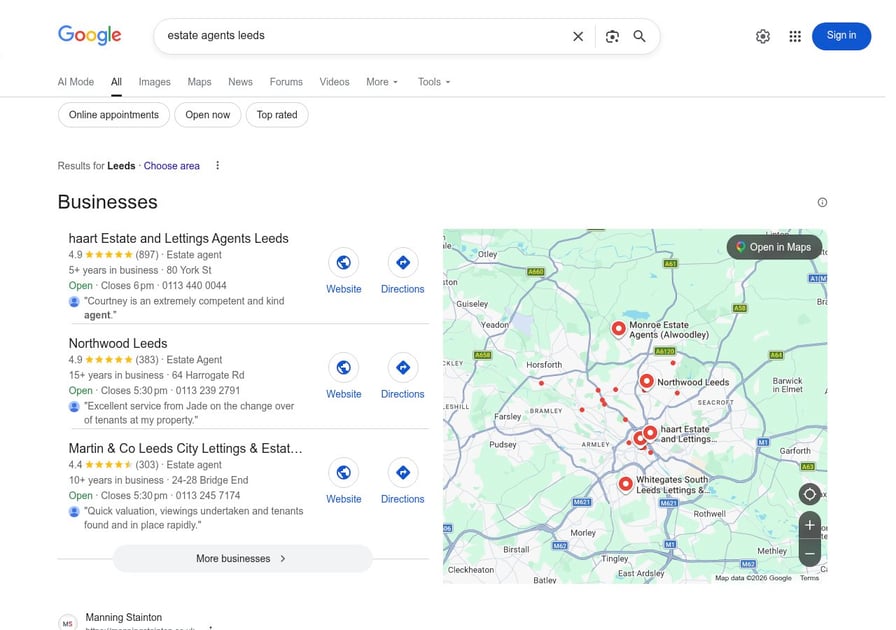Click the Manning Stainton MS favicon

coord(67,623)
